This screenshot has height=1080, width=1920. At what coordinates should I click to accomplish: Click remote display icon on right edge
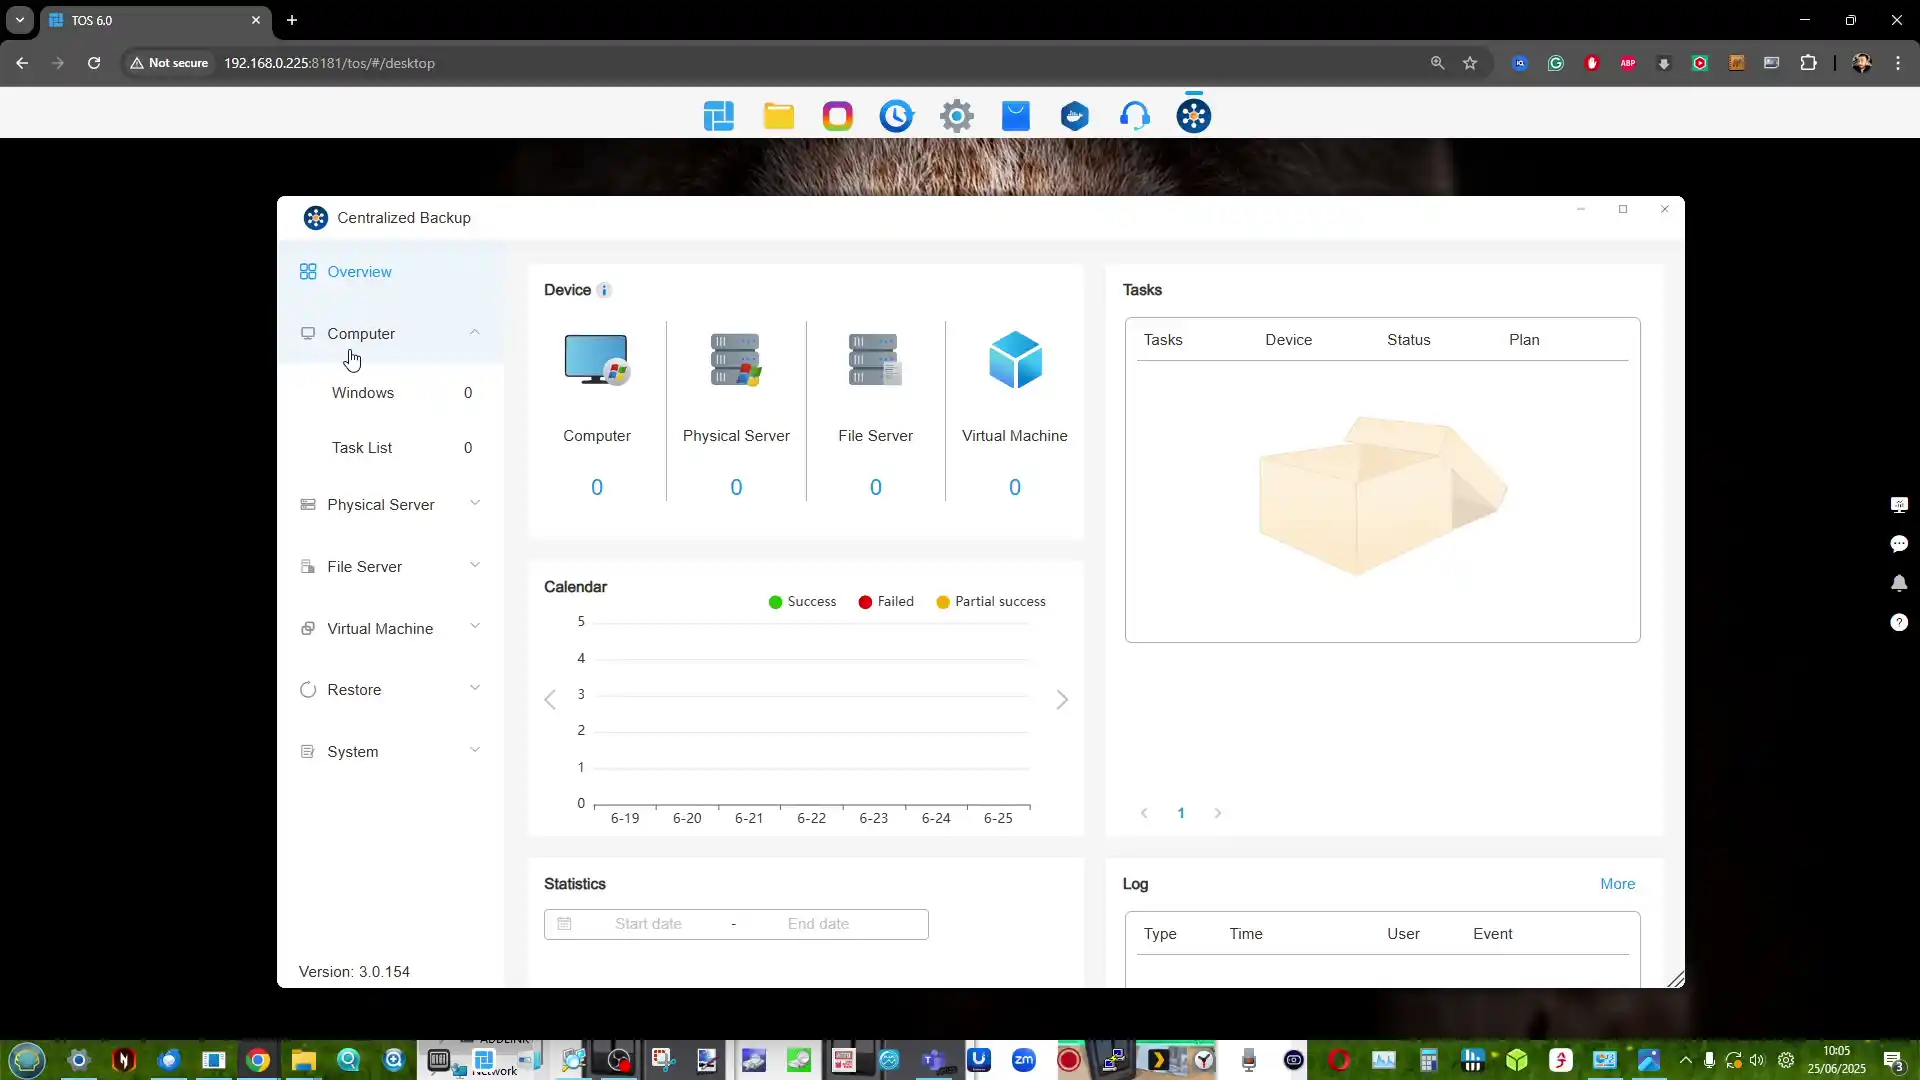[x=1899, y=505]
